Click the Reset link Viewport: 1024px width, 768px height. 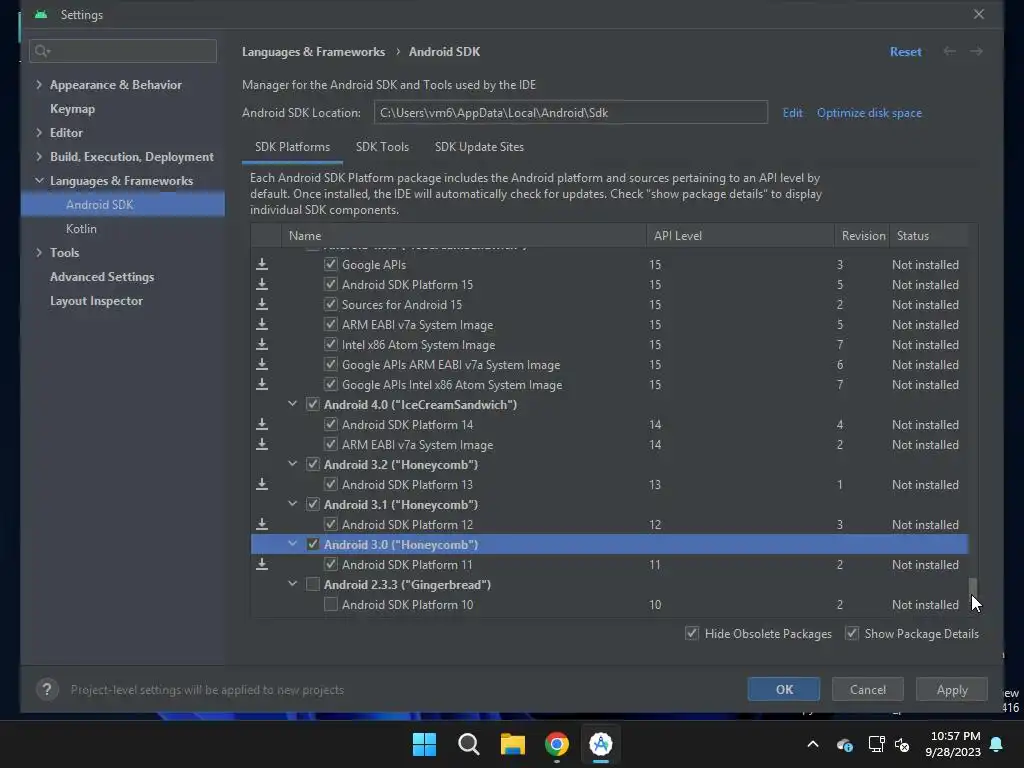click(x=905, y=52)
